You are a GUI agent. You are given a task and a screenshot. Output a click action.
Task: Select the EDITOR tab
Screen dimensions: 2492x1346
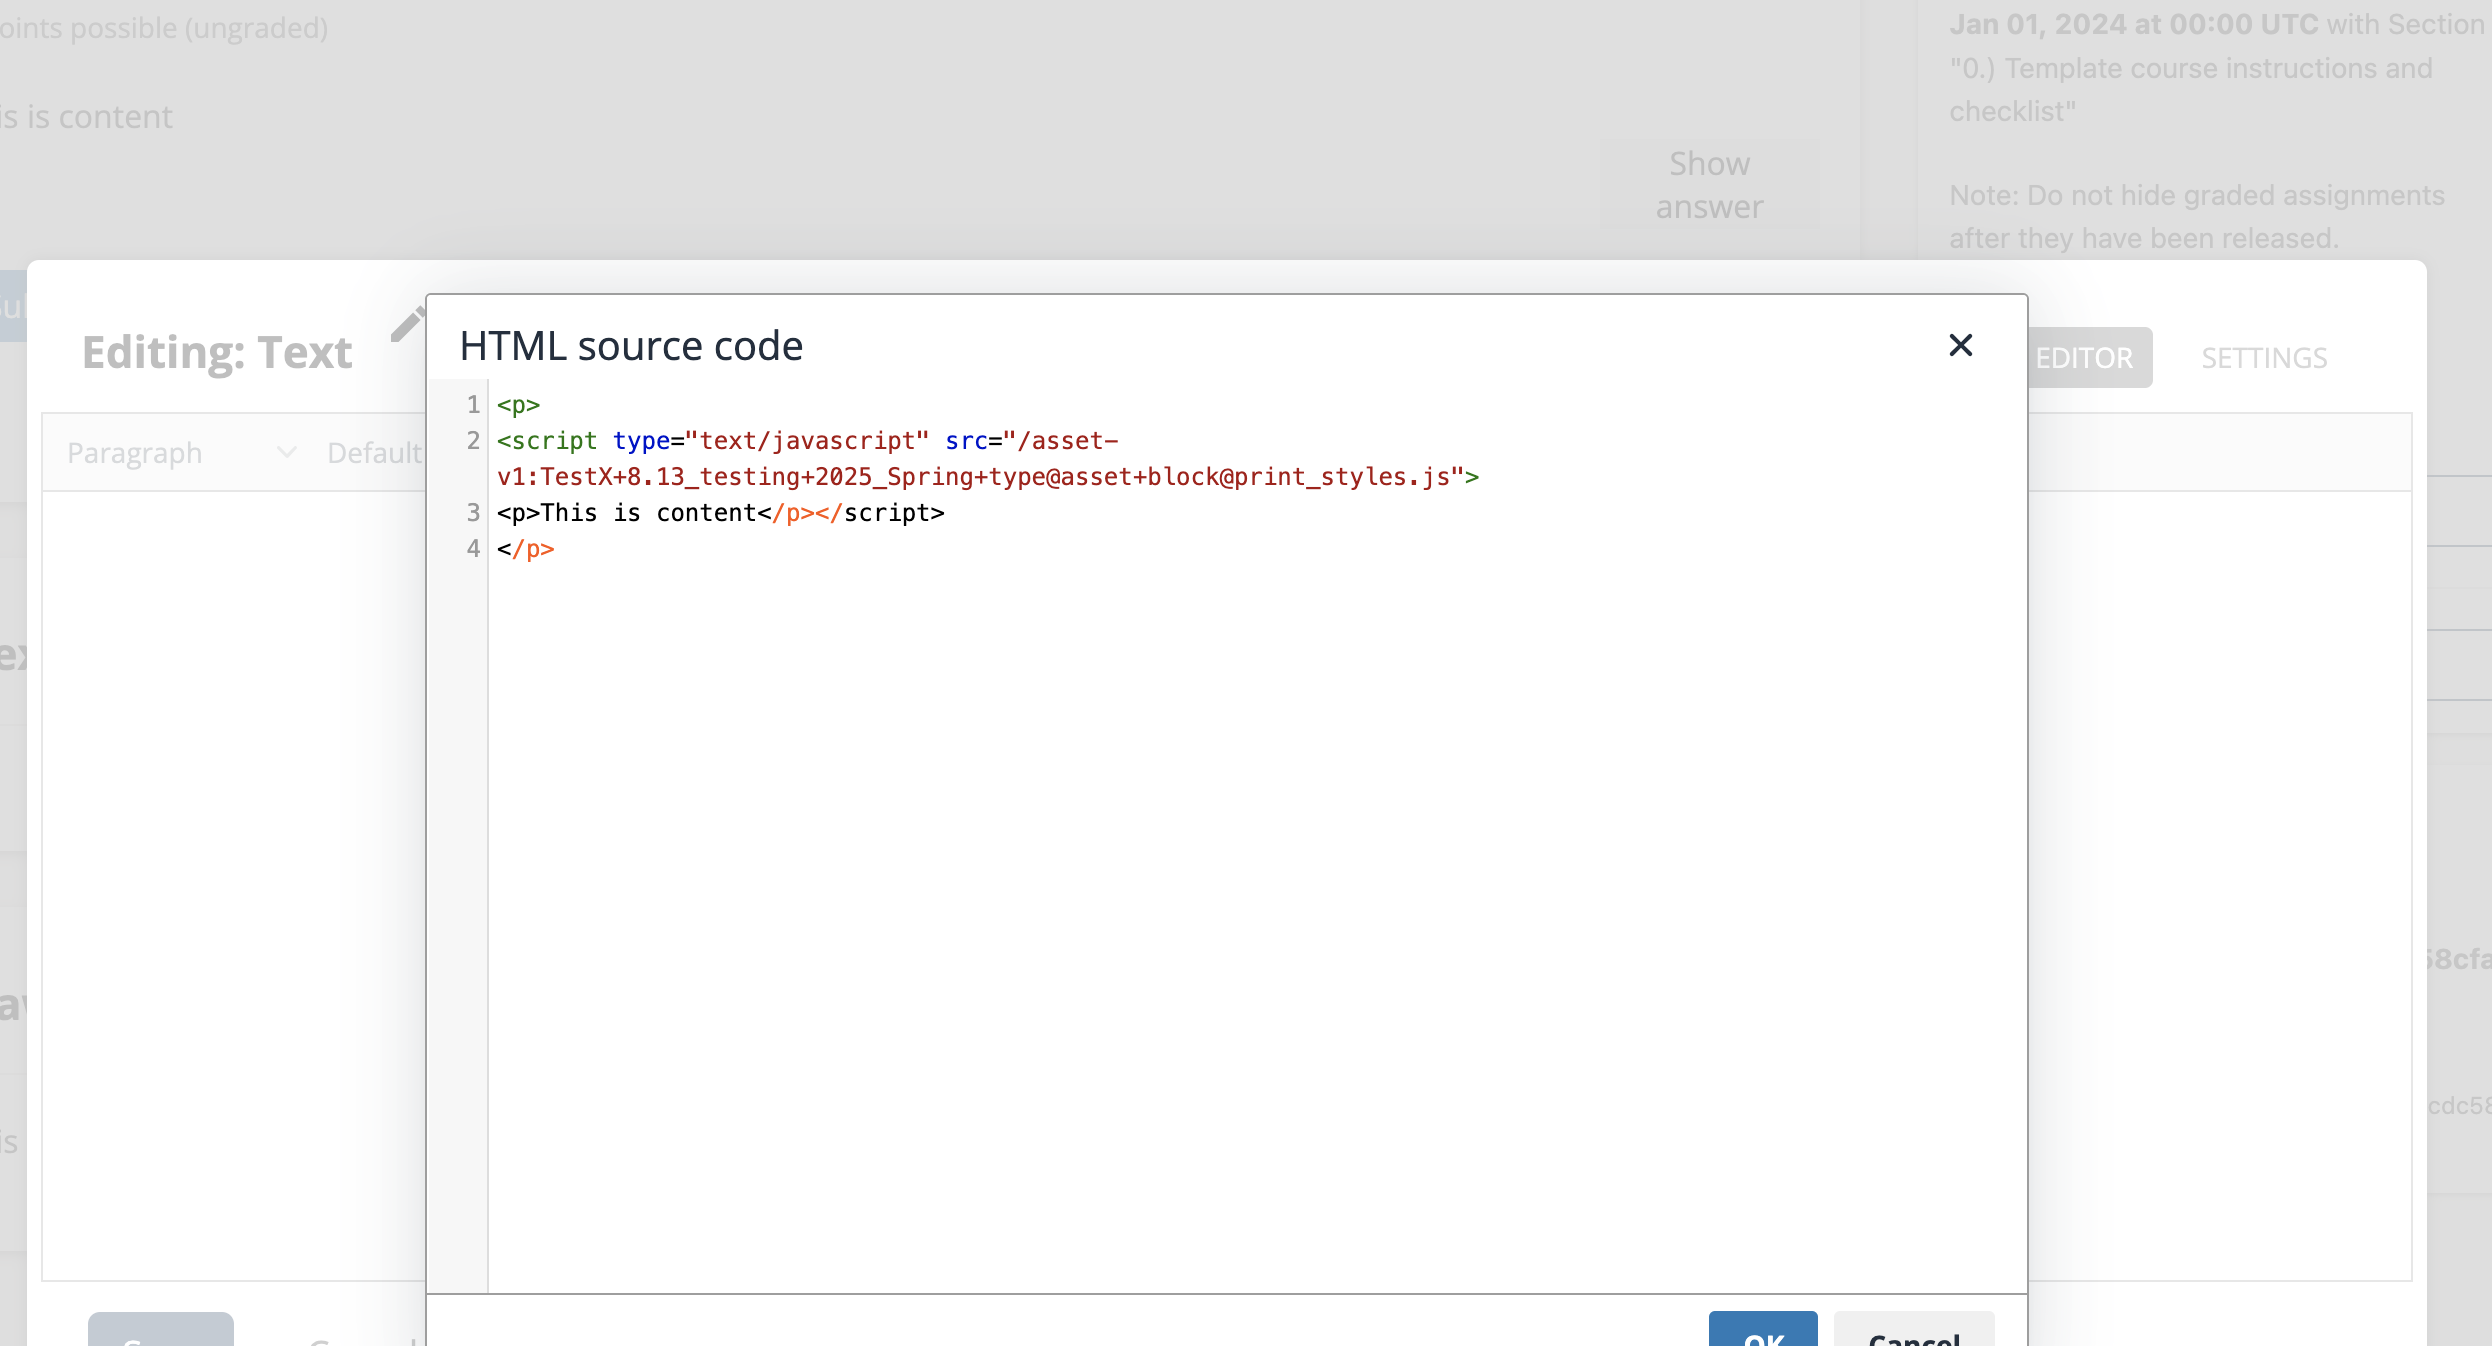[x=2088, y=357]
